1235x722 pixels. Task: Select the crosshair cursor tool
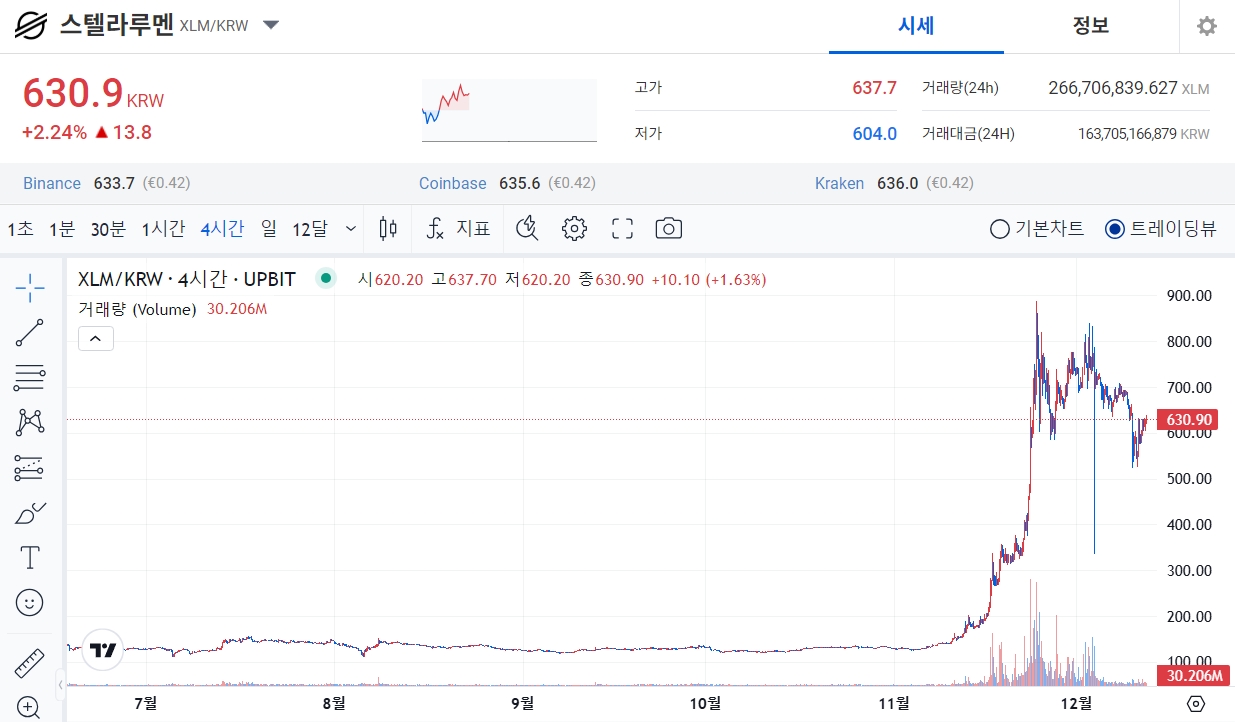30,288
